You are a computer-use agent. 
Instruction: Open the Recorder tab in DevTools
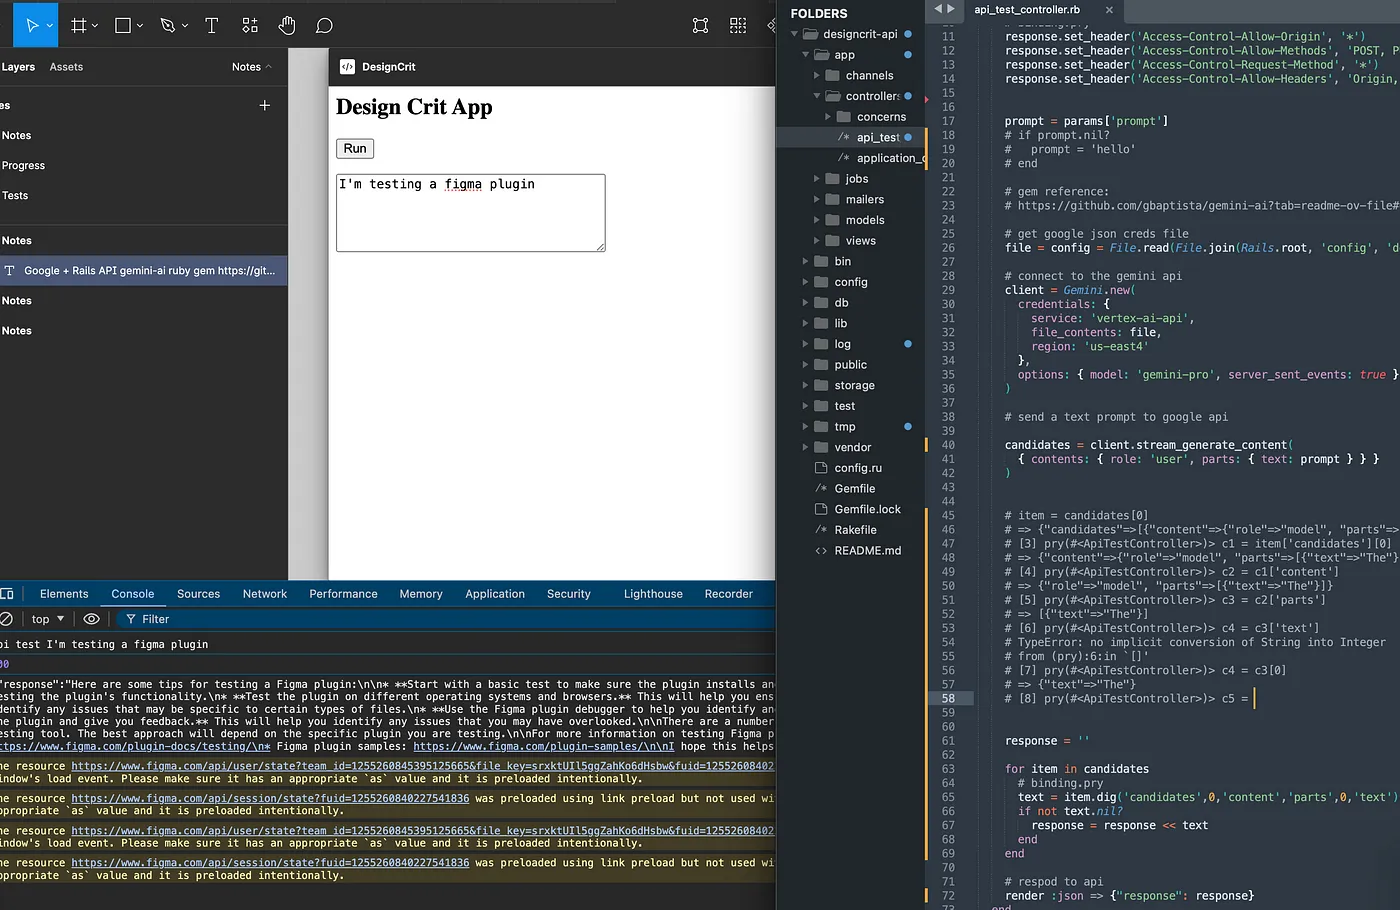(728, 594)
